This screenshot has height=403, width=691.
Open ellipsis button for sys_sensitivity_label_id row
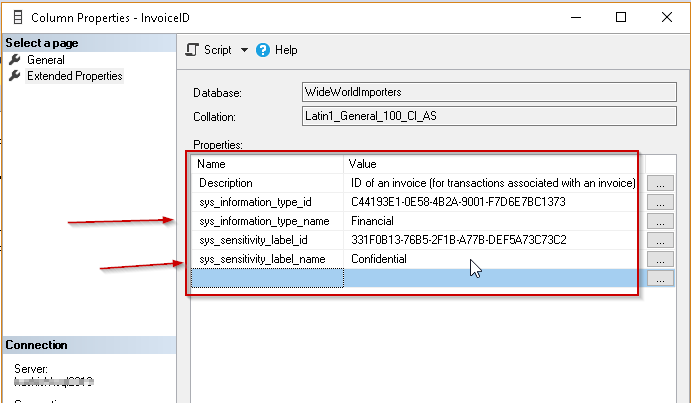(659, 240)
